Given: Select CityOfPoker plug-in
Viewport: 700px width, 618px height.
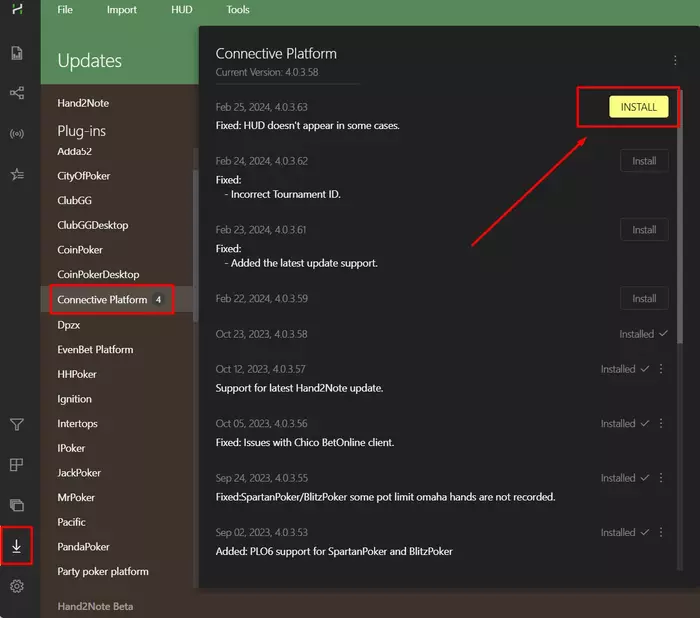Looking at the screenshot, I should click(x=83, y=176).
